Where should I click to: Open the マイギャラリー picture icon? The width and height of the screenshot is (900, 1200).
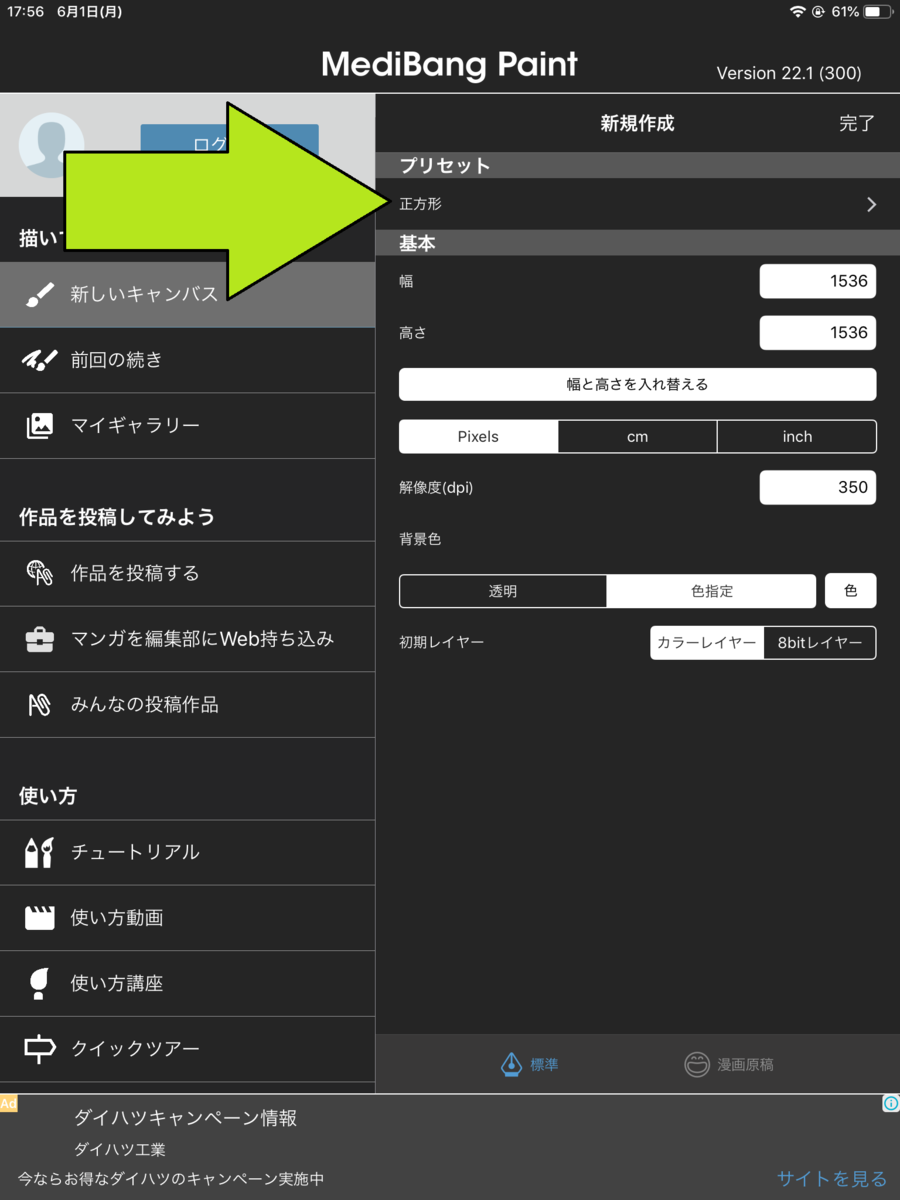click(x=39, y=426)
